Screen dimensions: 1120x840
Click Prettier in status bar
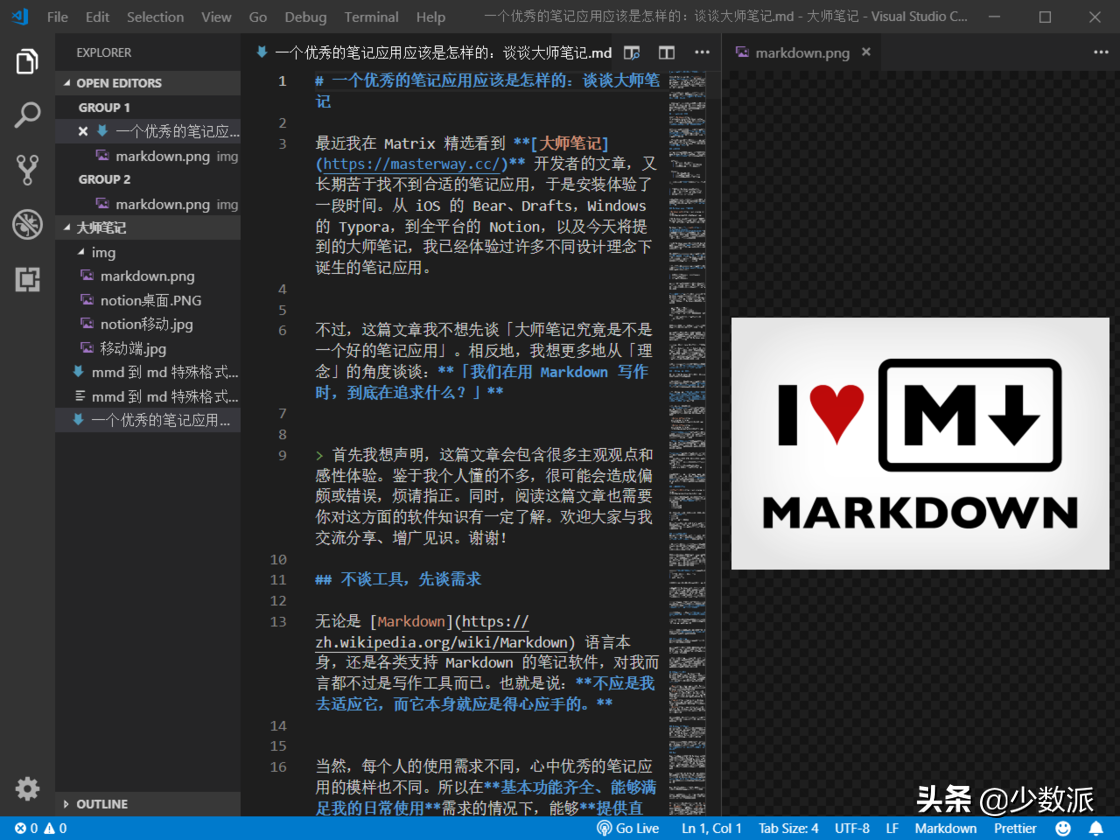tap(1015, 829)
